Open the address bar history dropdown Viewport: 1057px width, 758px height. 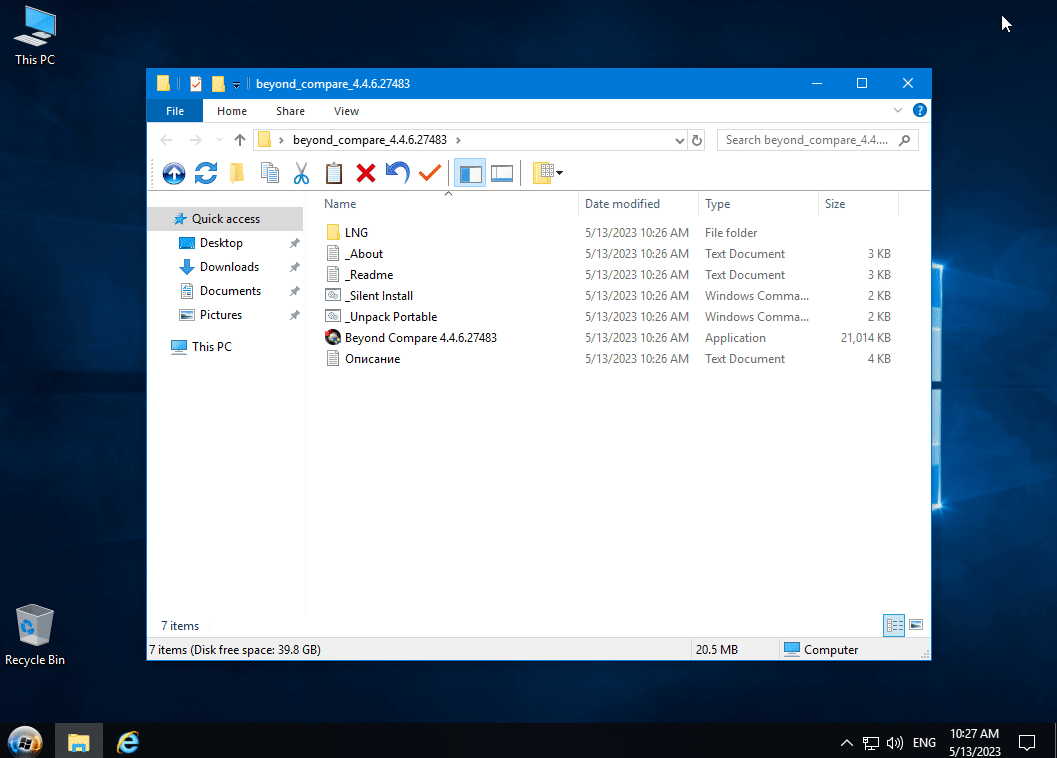(x=680, y=140)
